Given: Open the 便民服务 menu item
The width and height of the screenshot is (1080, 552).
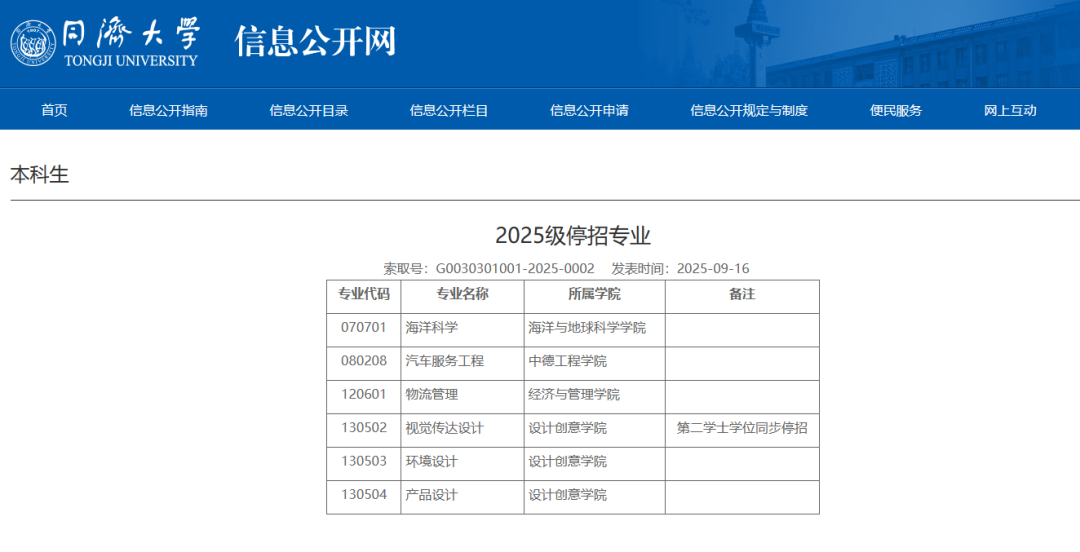Looking at the screenshot, I should pos(896,111).
